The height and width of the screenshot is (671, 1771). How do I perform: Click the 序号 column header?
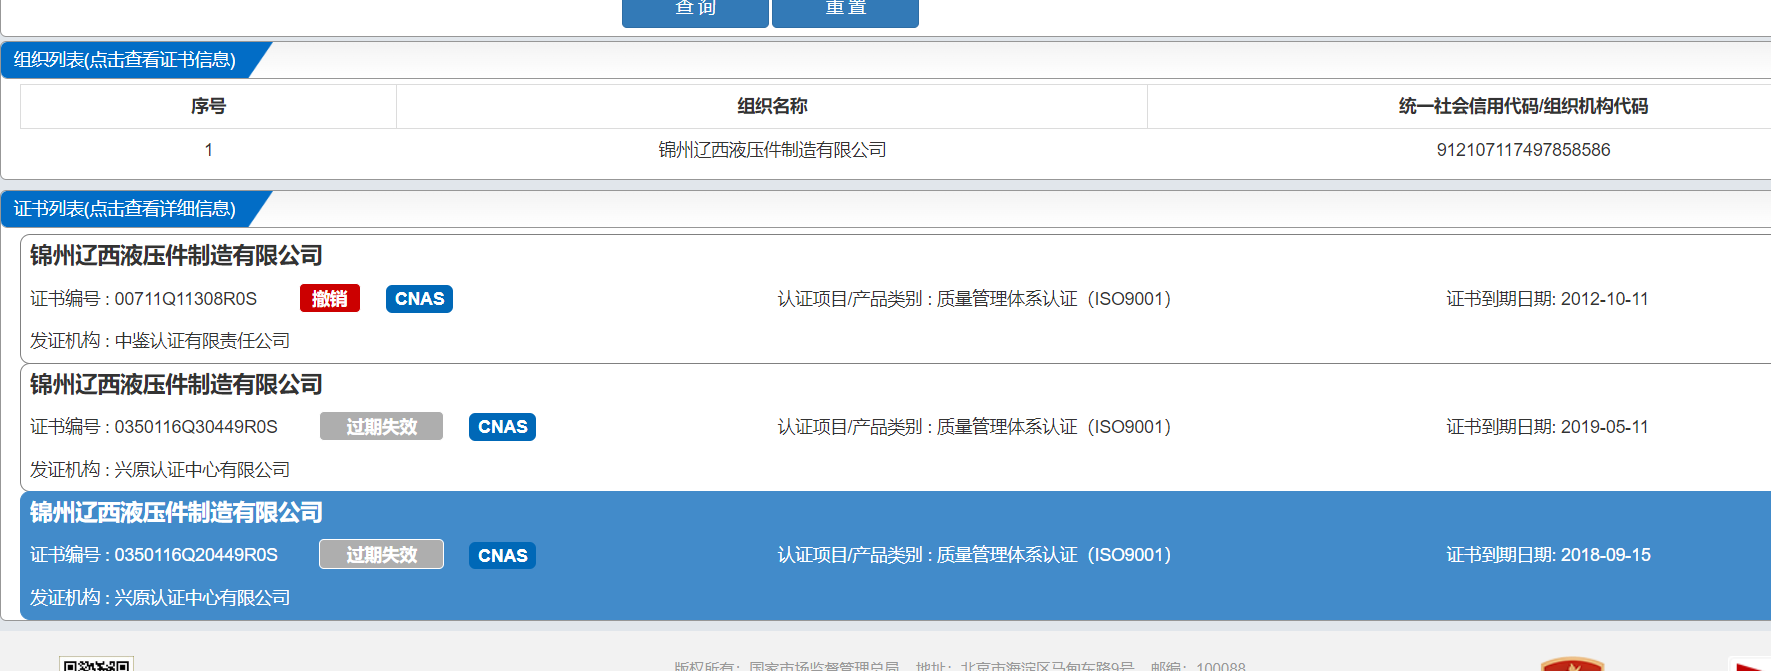(208, 106)
